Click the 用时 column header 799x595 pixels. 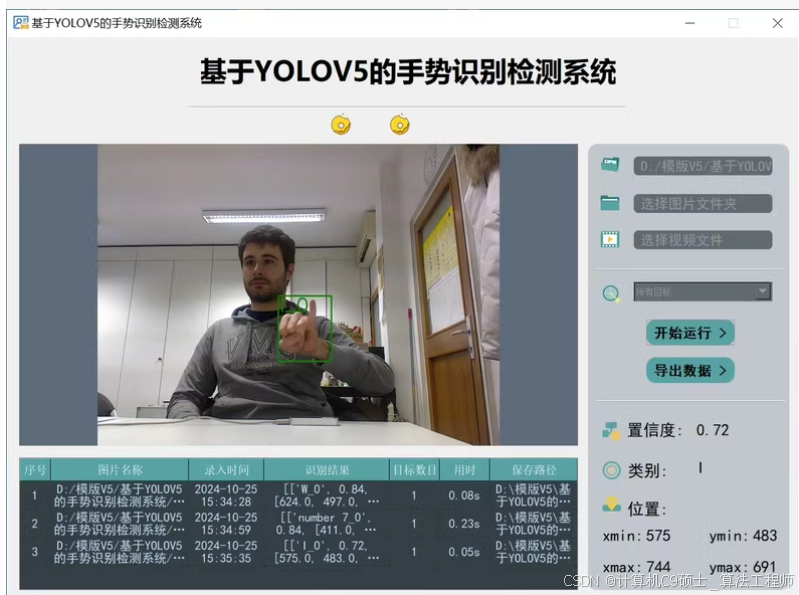[x=464, y=470]
